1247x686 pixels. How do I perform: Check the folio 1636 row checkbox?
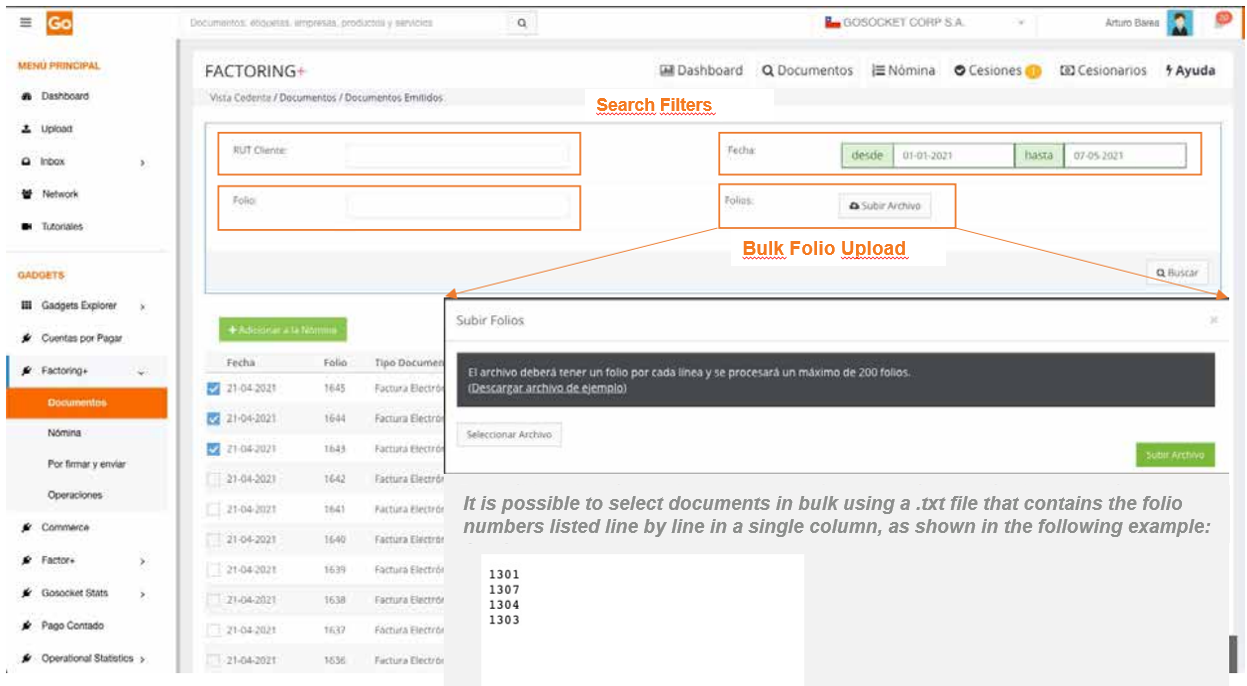coord(213,660)
